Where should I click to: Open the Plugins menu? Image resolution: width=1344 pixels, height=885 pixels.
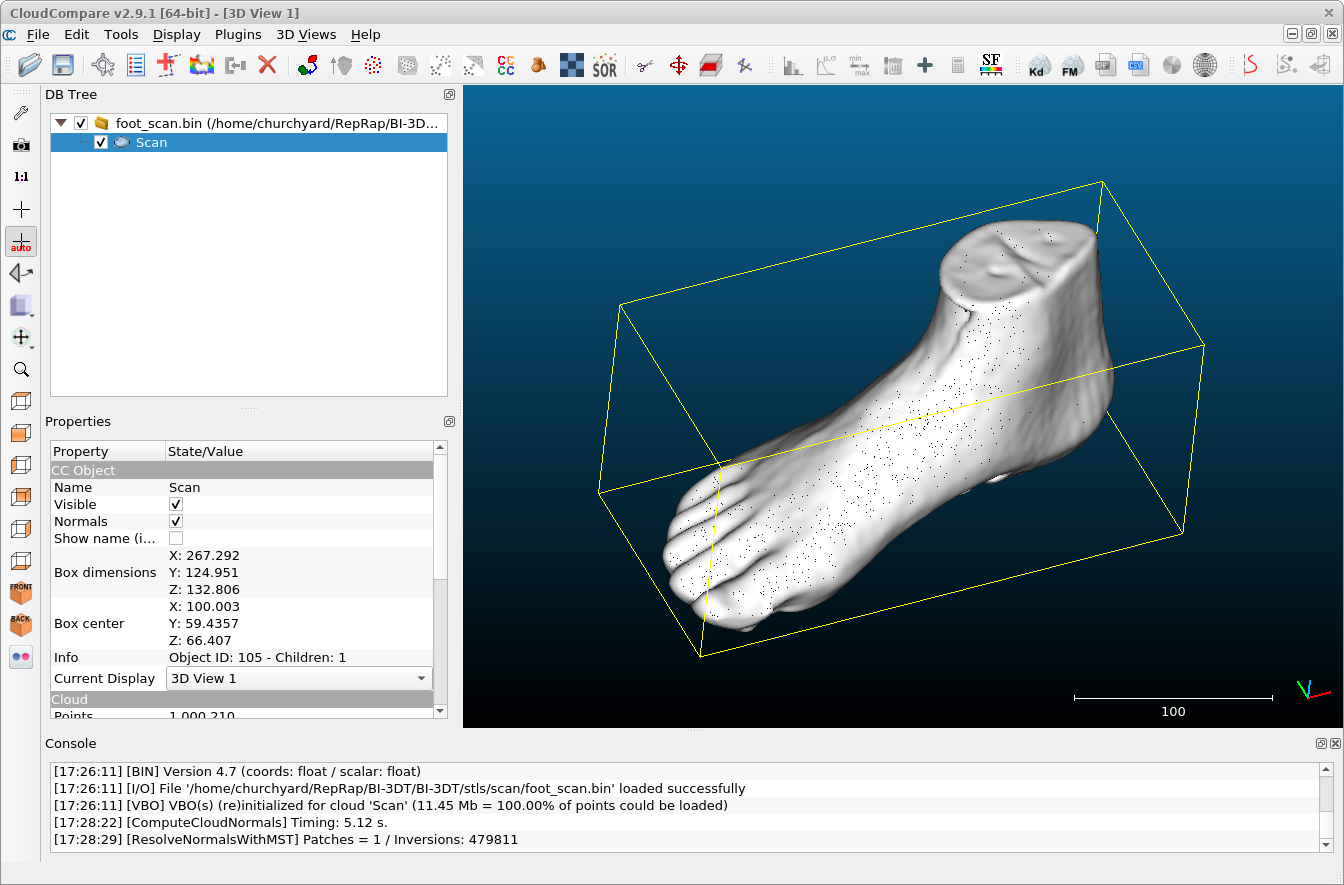tap(238, 34)
